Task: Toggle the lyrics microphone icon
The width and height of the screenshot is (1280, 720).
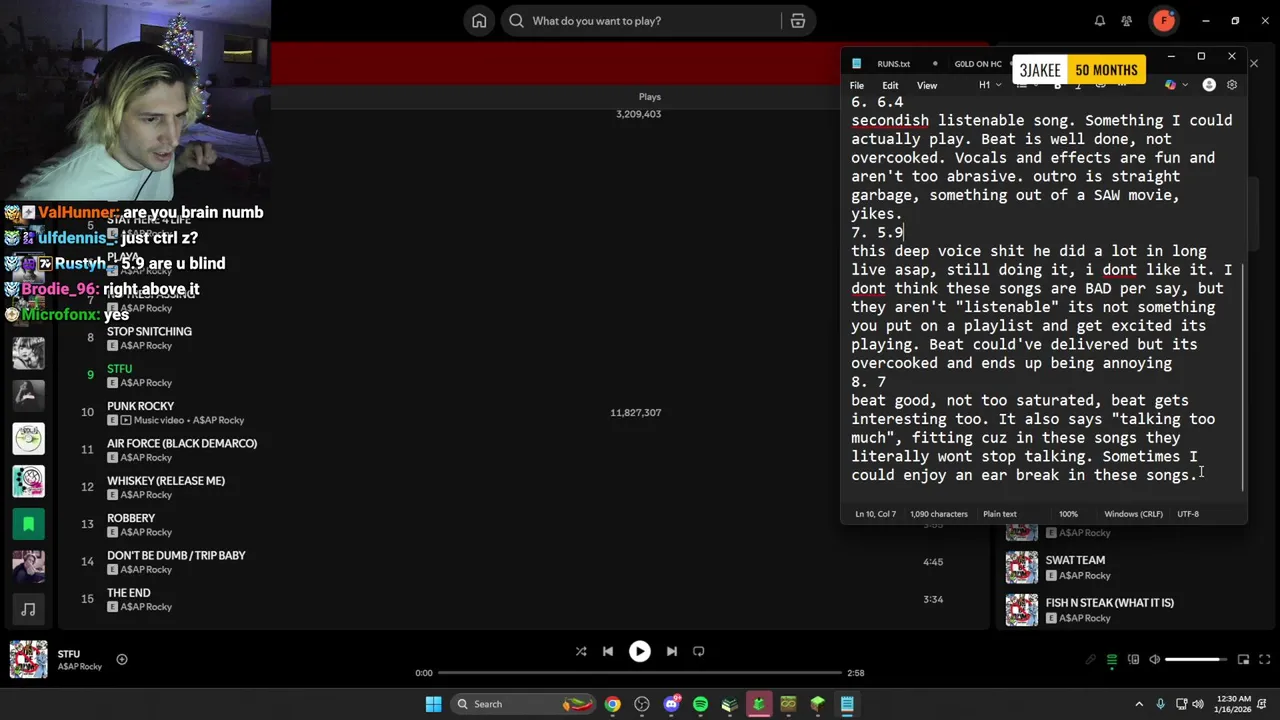Action: 1091,660
